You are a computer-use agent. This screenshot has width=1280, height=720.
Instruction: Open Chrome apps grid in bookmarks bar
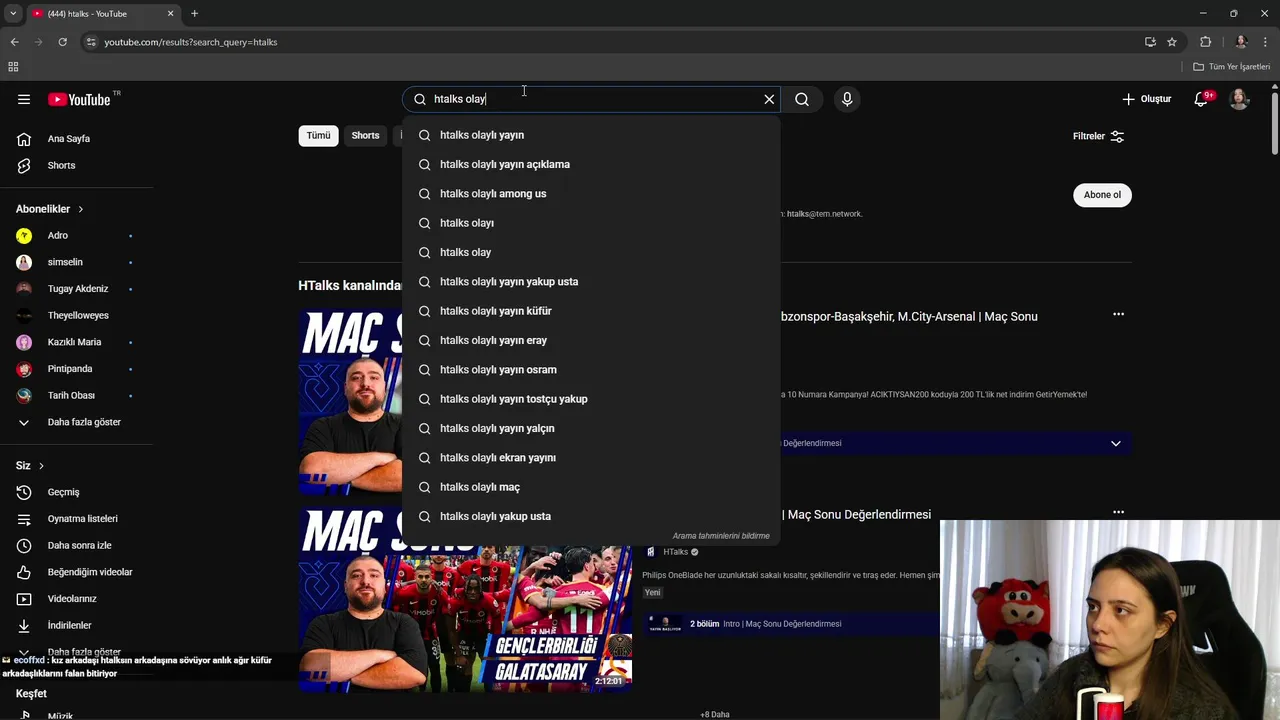(13, 67)
